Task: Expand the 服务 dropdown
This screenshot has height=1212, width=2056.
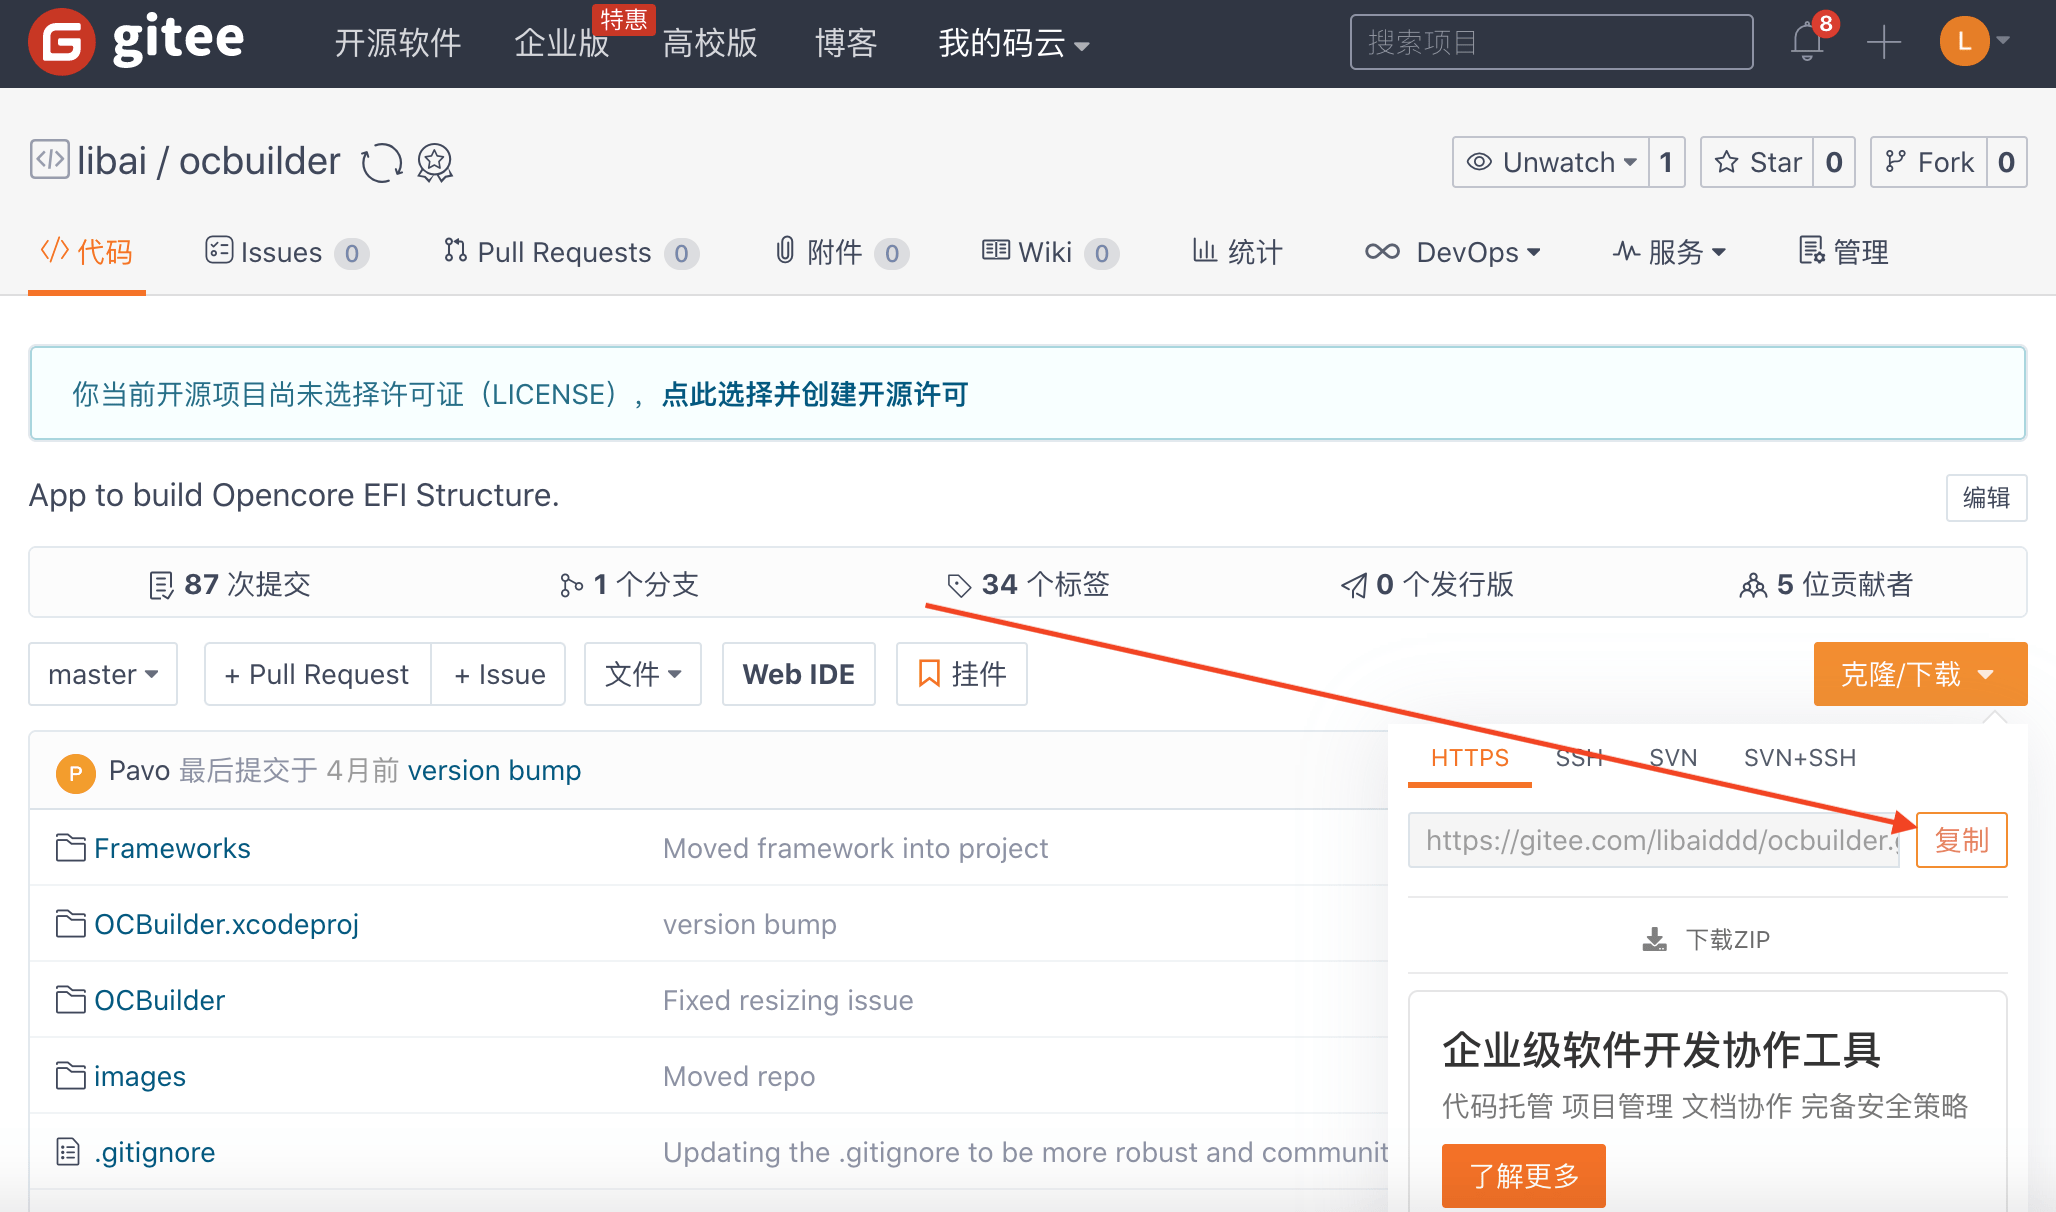Action: tap(1669, 252)
